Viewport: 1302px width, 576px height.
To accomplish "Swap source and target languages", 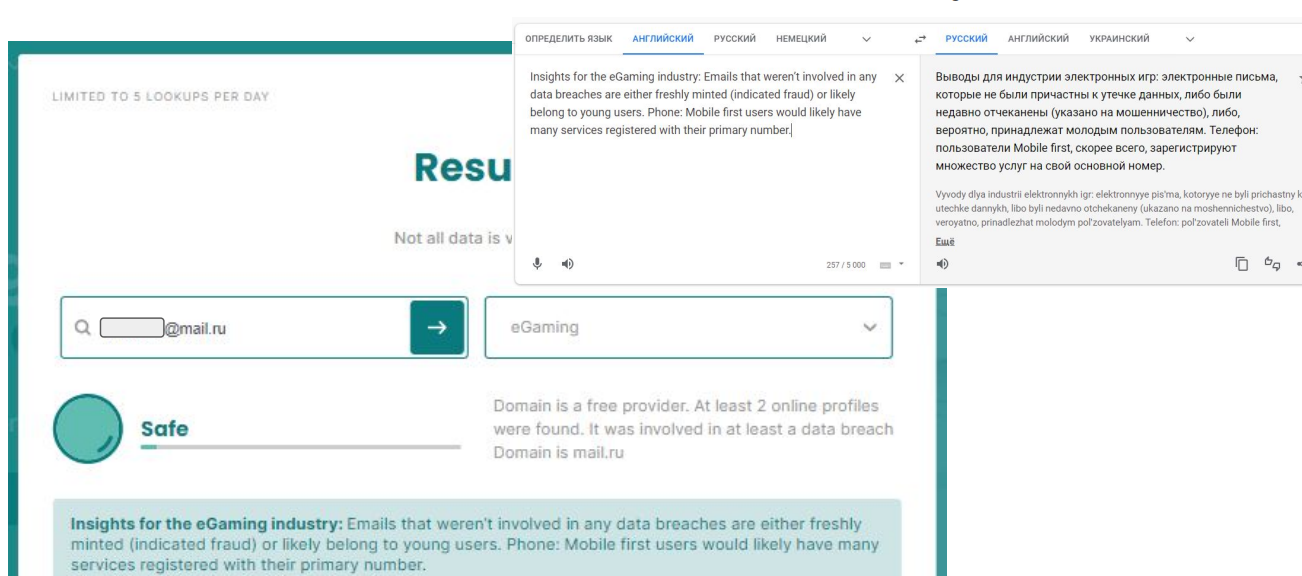I will (920, 39).
